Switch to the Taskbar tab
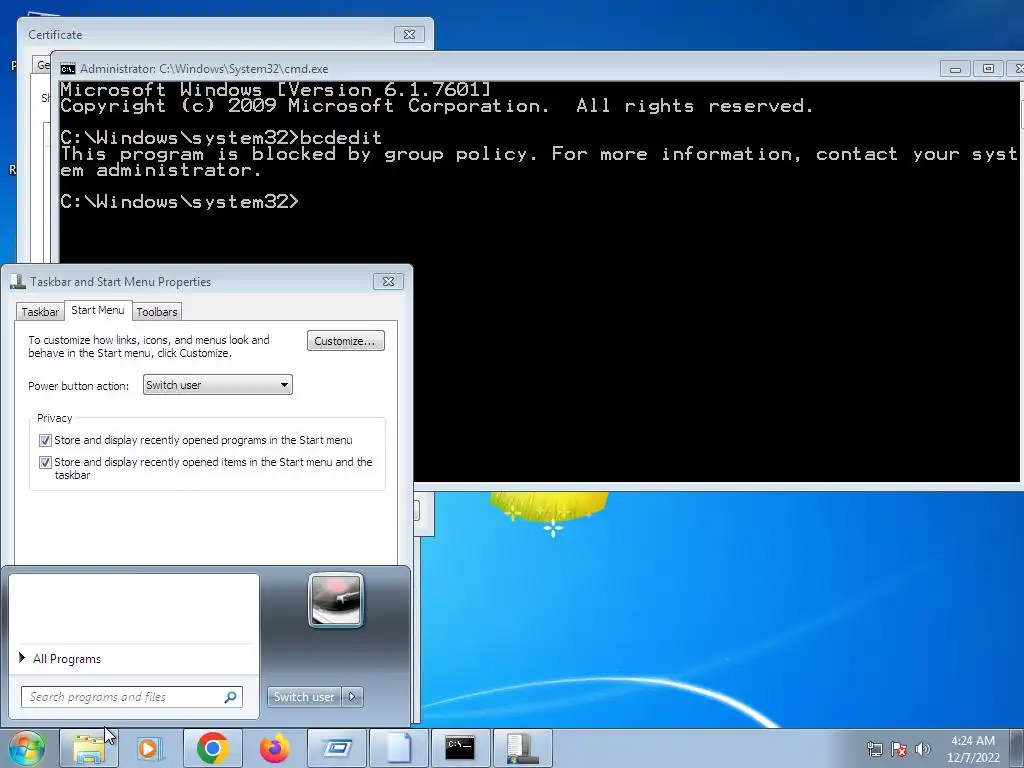This screenshot has height=768, width=1024. pos(40,312)
